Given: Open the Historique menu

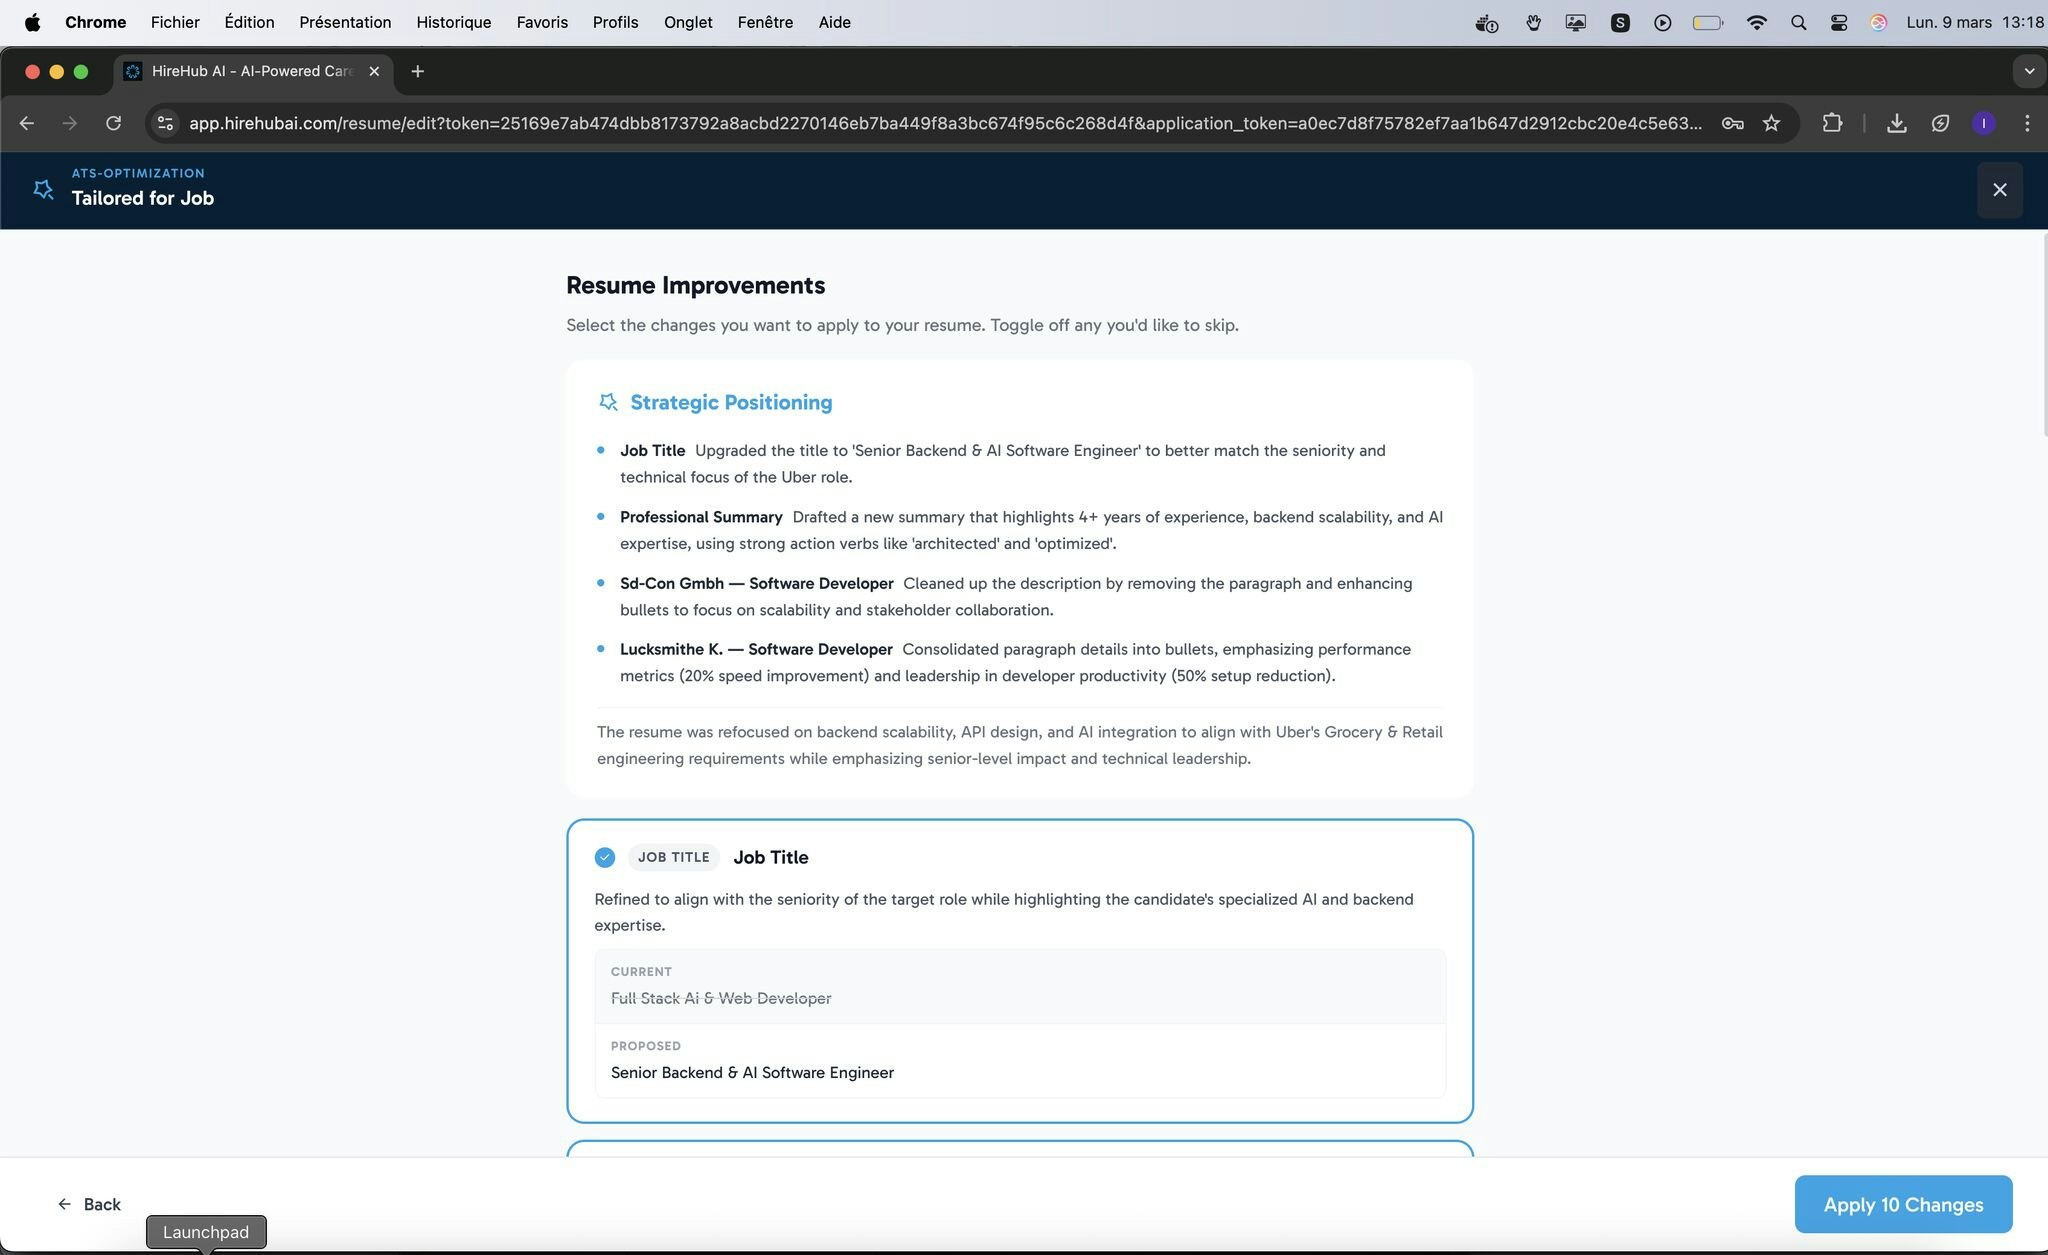Looking at the screenshot, I should [x=453, y=22].
